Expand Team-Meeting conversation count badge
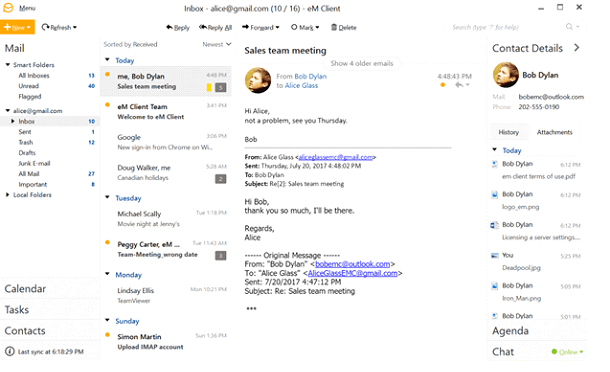The image size is (610, 372). pyautogui.click(x=221, y=256)
